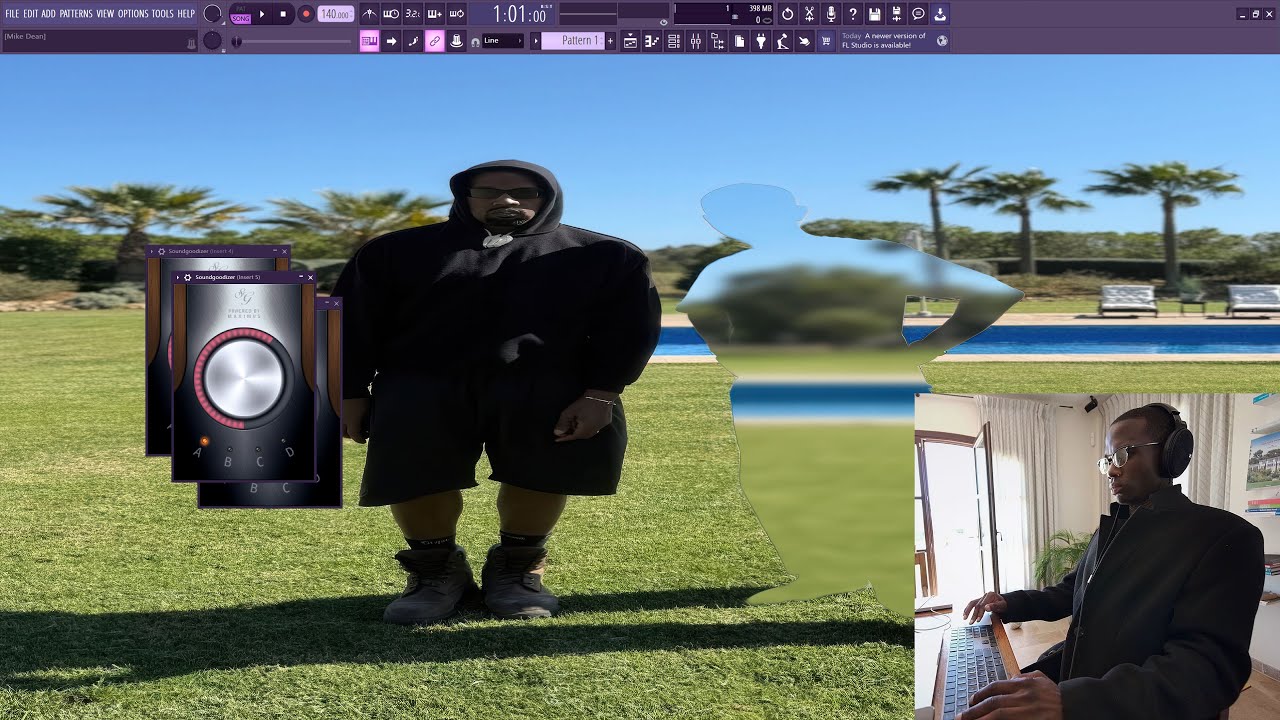The width and height of the screenshot is (1280, 720).
Task: Toggle the PAT/SONG mode switch
Action: click(x=240, y=14)
